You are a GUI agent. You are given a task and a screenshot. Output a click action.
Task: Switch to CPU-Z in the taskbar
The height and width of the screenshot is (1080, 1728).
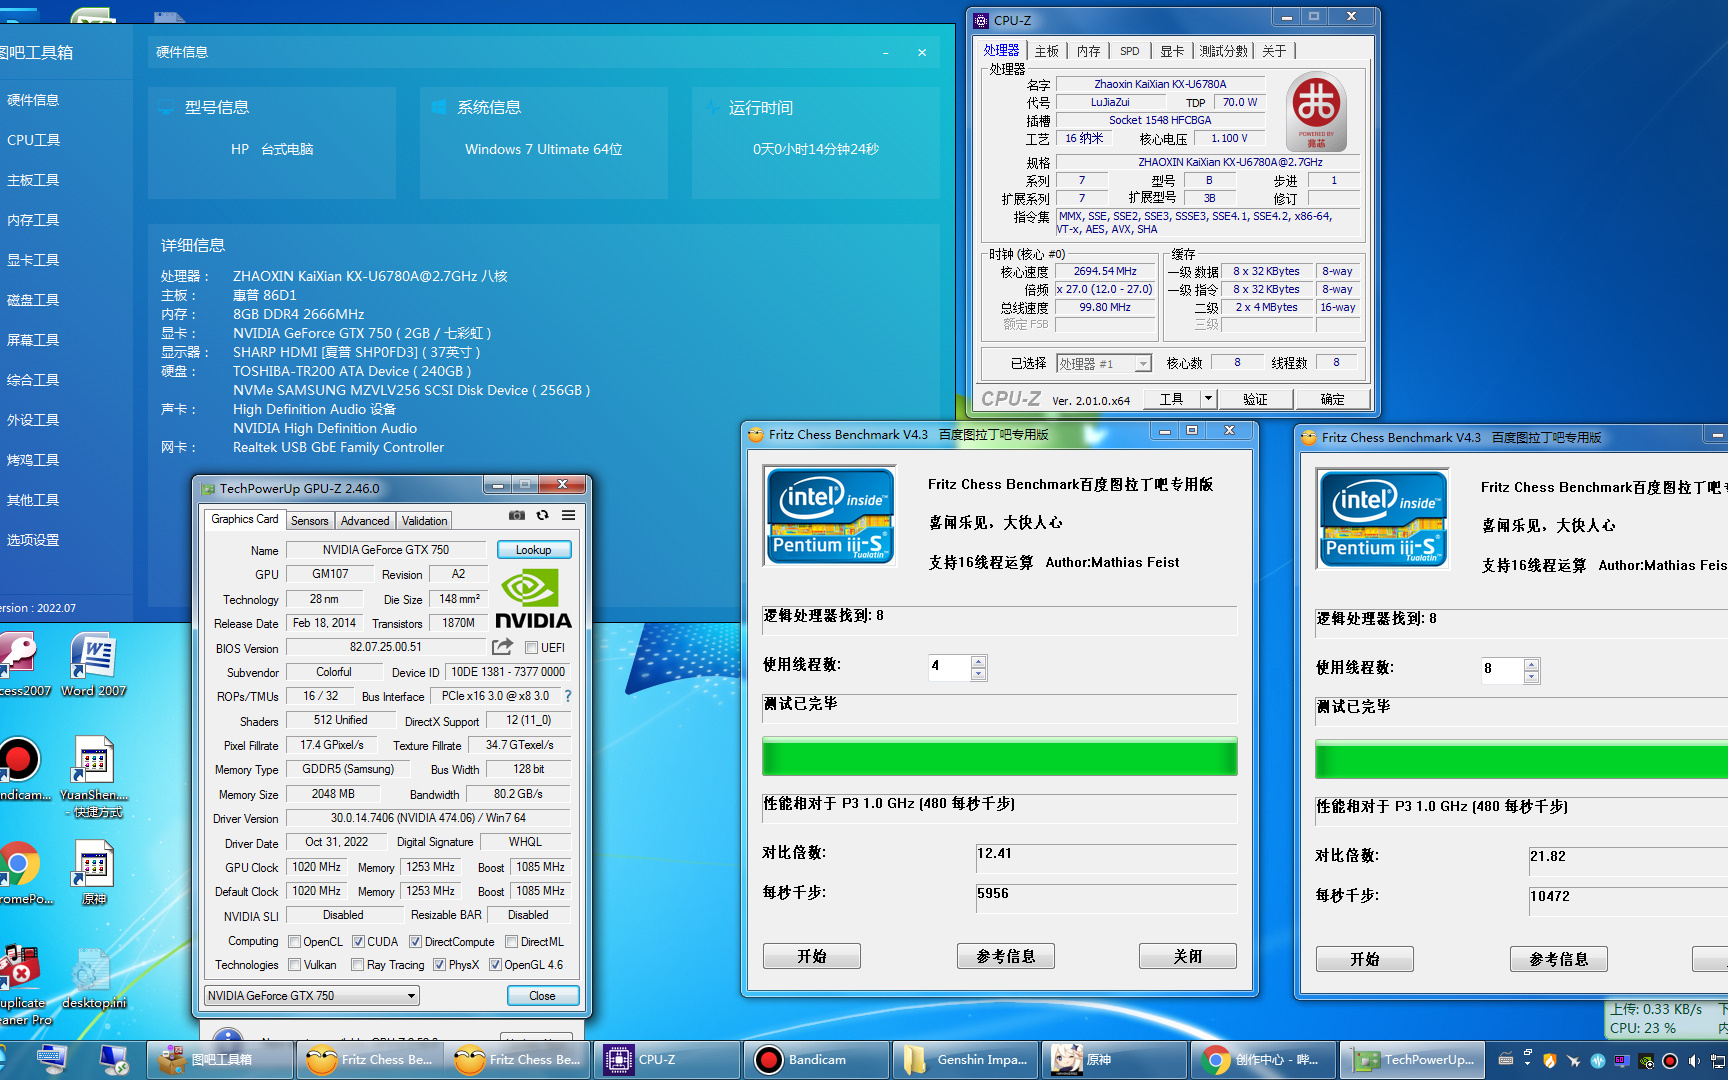pos(665,1060)
